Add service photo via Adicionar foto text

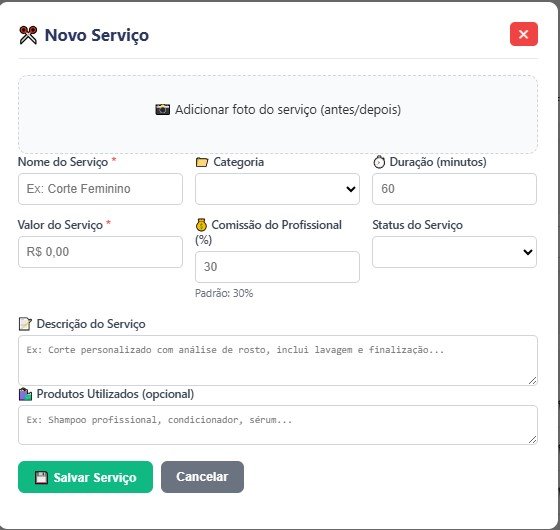[288, 109]
